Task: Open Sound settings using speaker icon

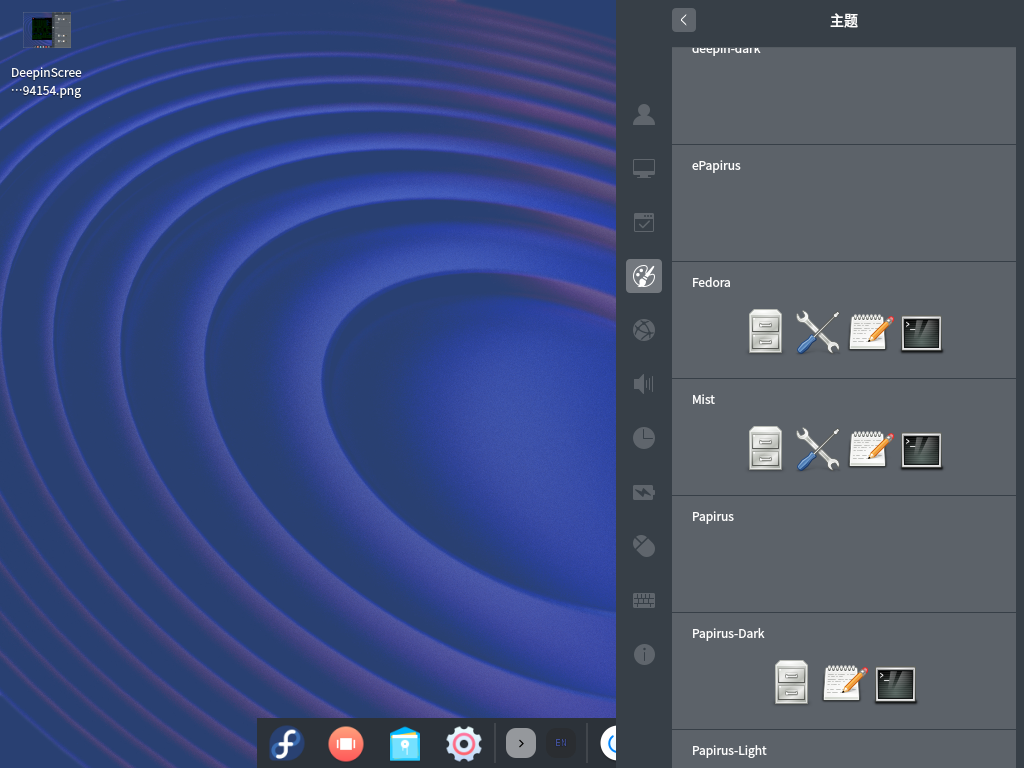Action: (644, 384)
